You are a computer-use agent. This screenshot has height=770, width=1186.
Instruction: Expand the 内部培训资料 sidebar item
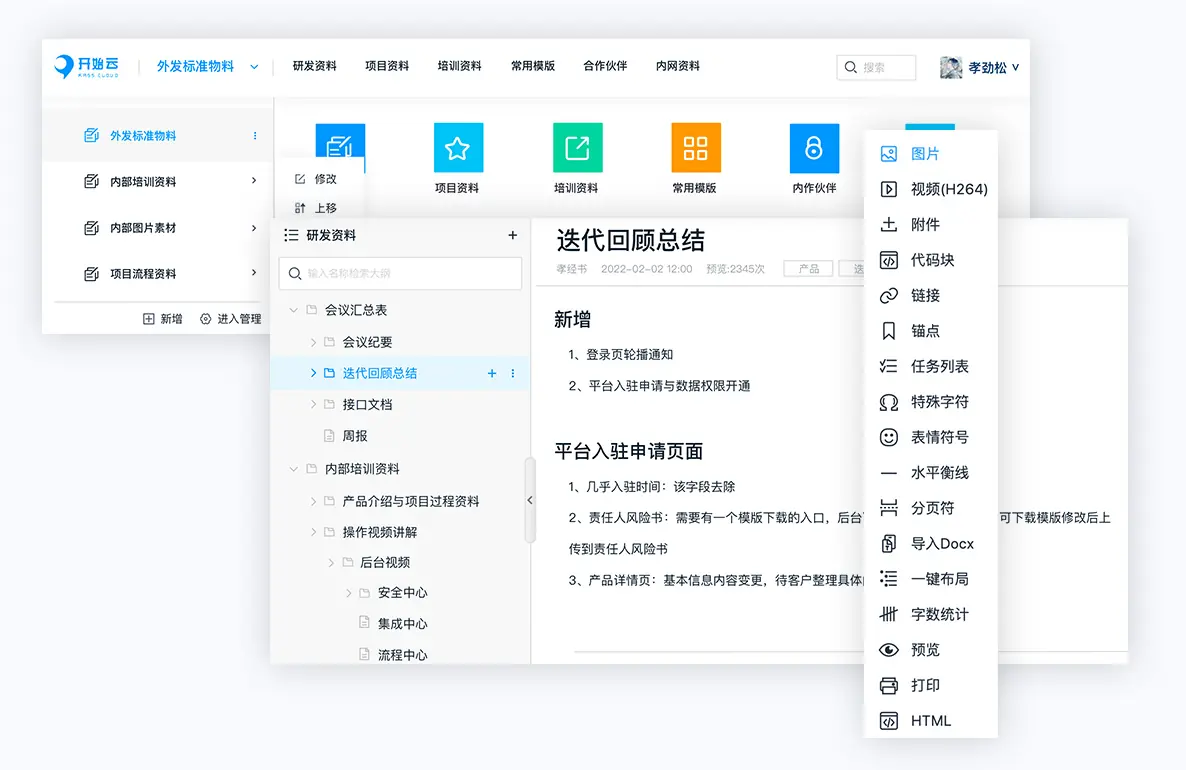pos(254,182)
